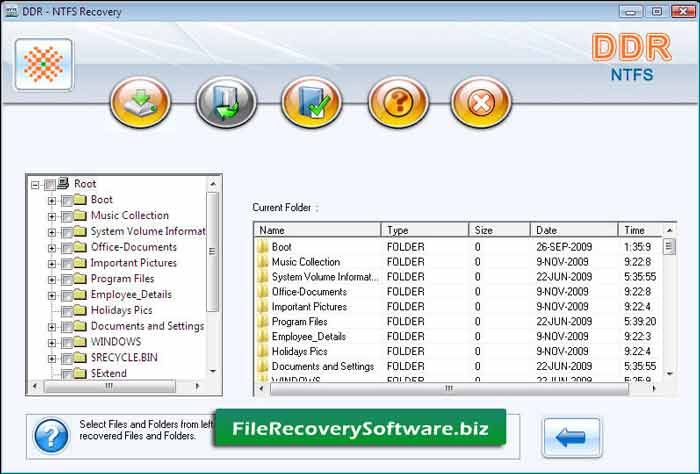Viewport: 700px width, 474px height.
Task: Click the gray recover files toolbar button
Action: coord(226,102)
